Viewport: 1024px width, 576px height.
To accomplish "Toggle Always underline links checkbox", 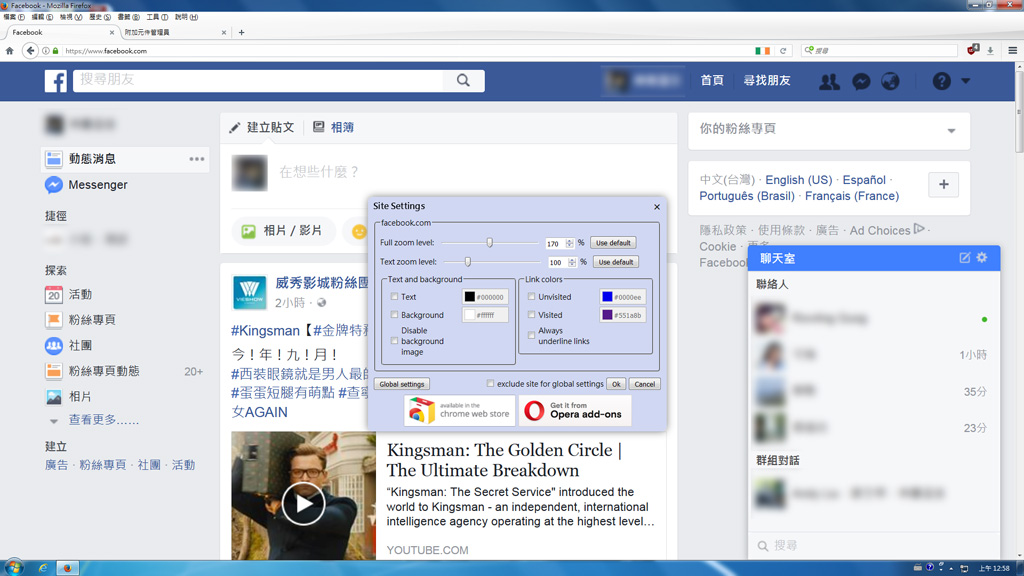I will [531, 336].
